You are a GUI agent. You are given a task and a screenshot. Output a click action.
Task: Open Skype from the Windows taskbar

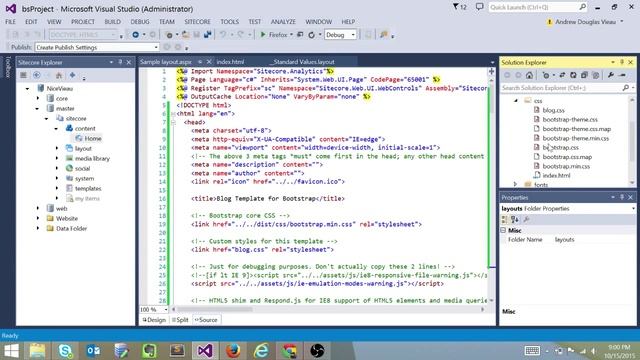[65, 351]
